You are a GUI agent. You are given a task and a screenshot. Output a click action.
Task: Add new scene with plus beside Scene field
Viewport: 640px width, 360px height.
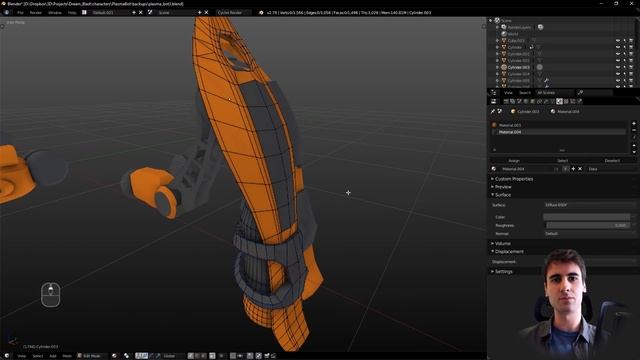coord(200,13)
